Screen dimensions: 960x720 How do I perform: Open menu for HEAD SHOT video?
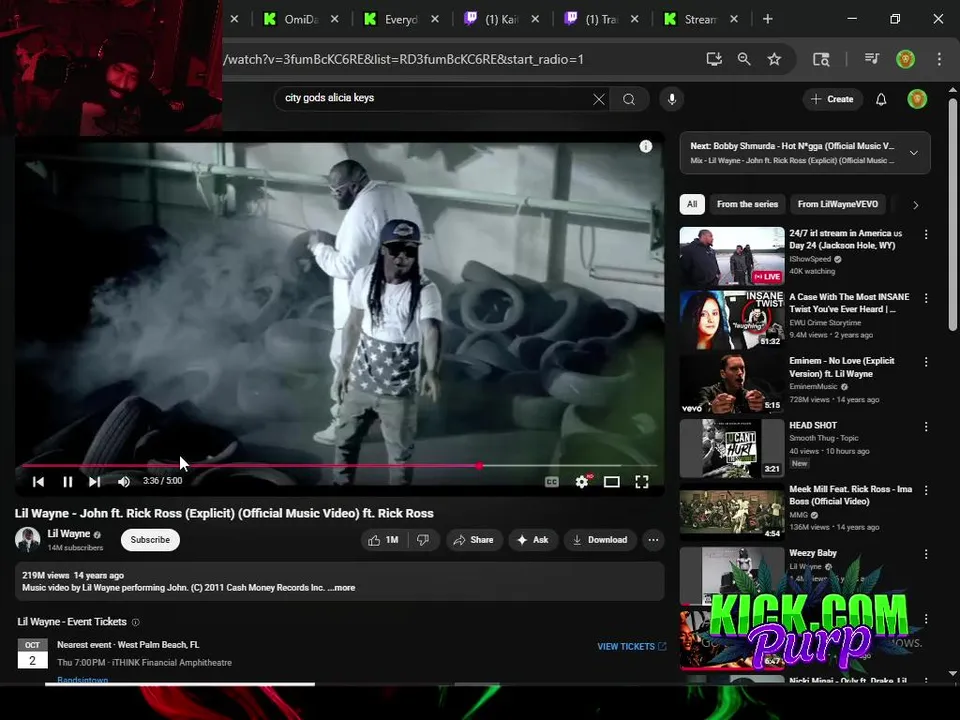(x=926, y=427)
